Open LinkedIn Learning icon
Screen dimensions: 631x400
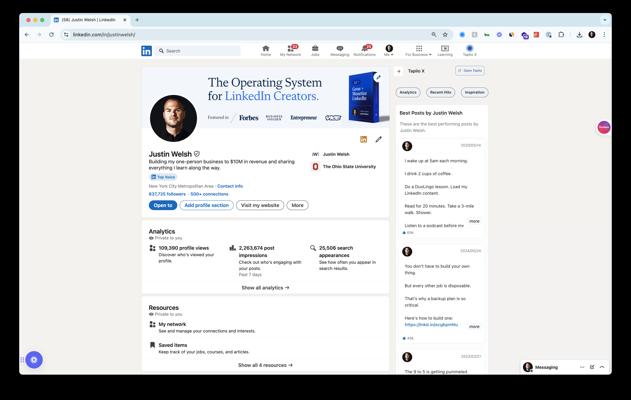[x=445, y=49]
